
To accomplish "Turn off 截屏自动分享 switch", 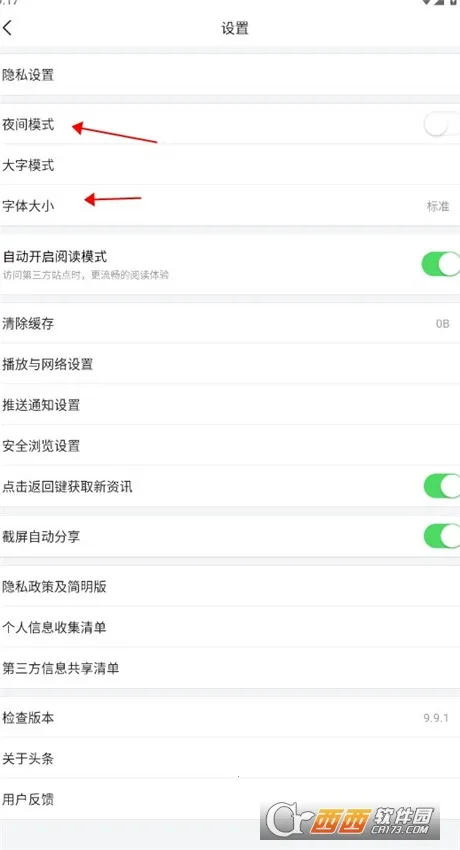I will coord(442,537).
